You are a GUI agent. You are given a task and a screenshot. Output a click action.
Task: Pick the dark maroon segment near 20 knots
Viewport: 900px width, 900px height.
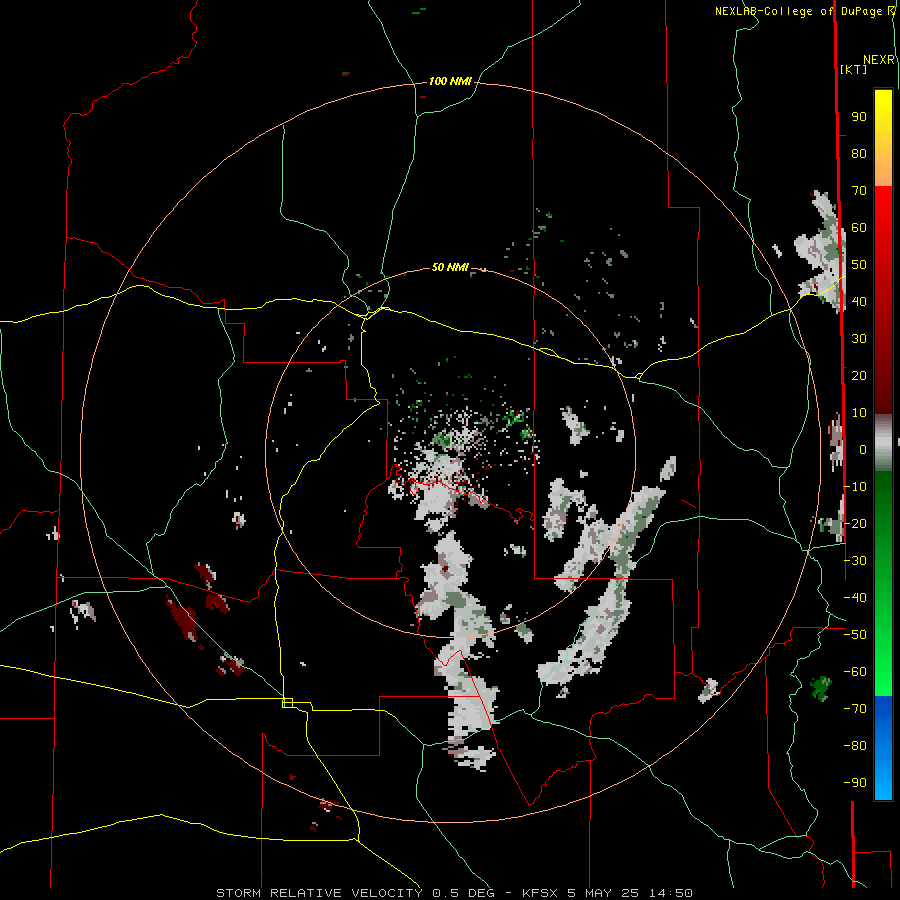coord(883,376)
